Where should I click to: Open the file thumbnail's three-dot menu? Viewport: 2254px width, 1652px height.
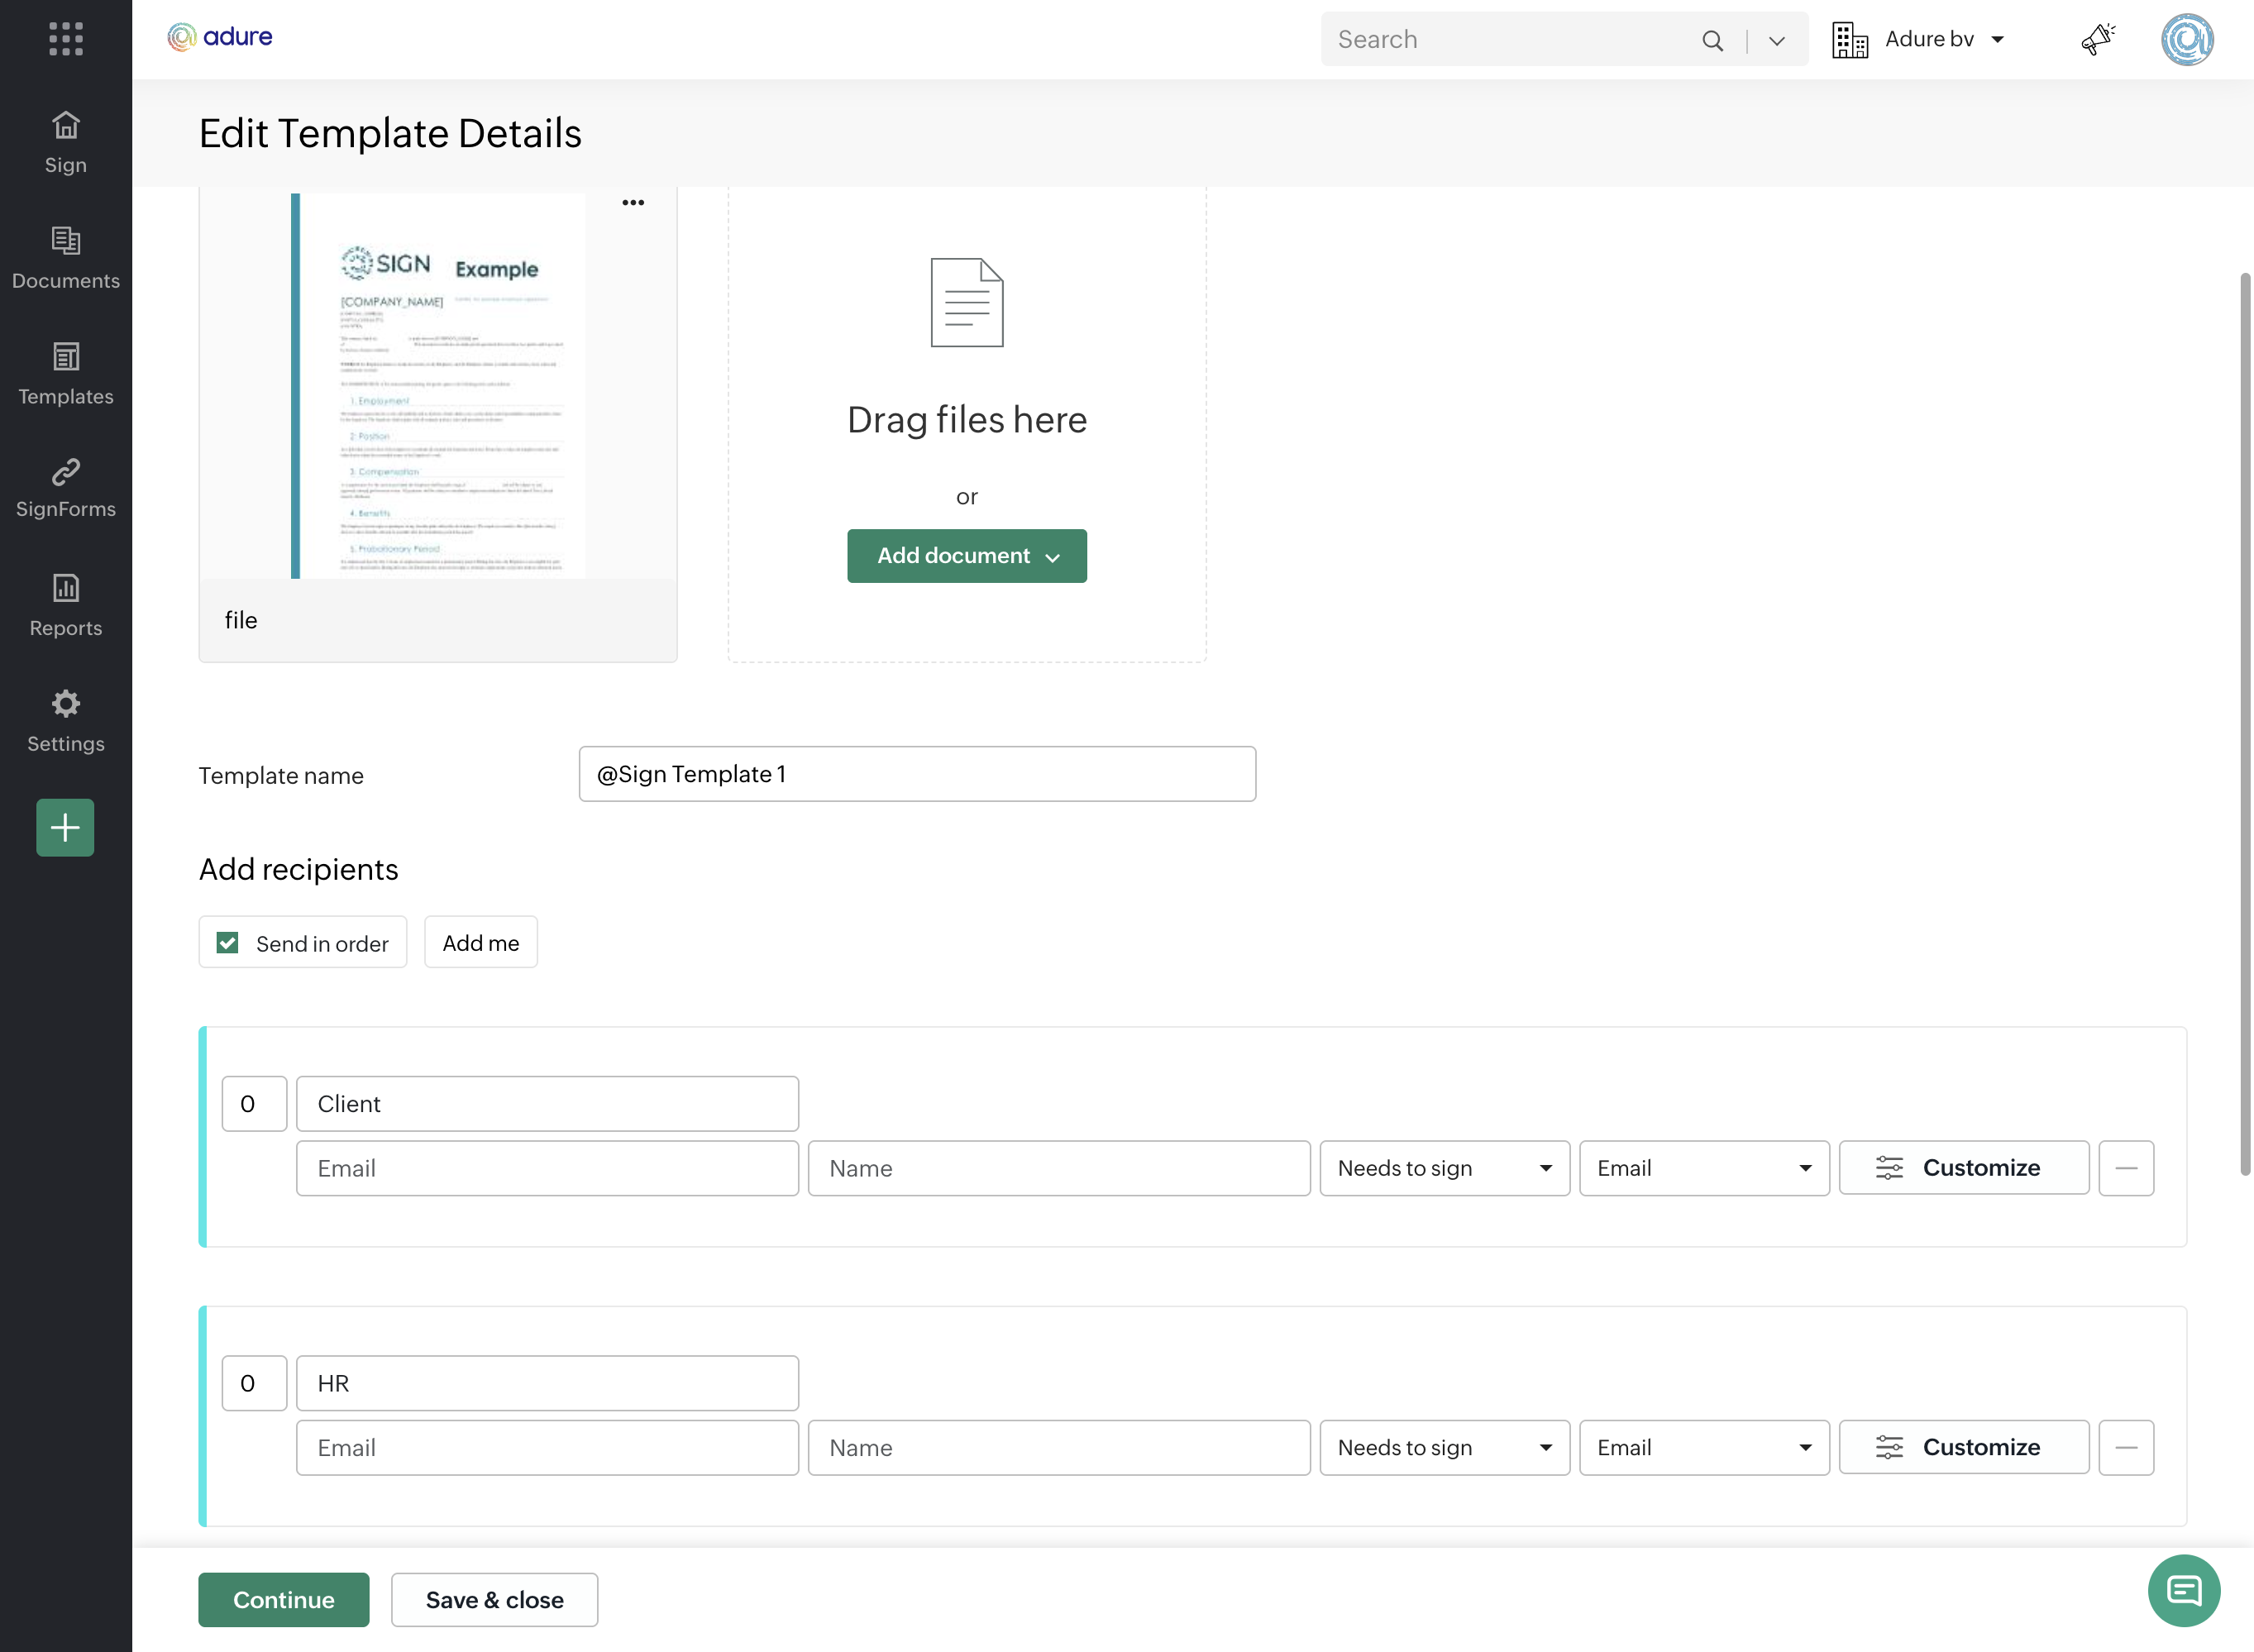pos(633,203)
